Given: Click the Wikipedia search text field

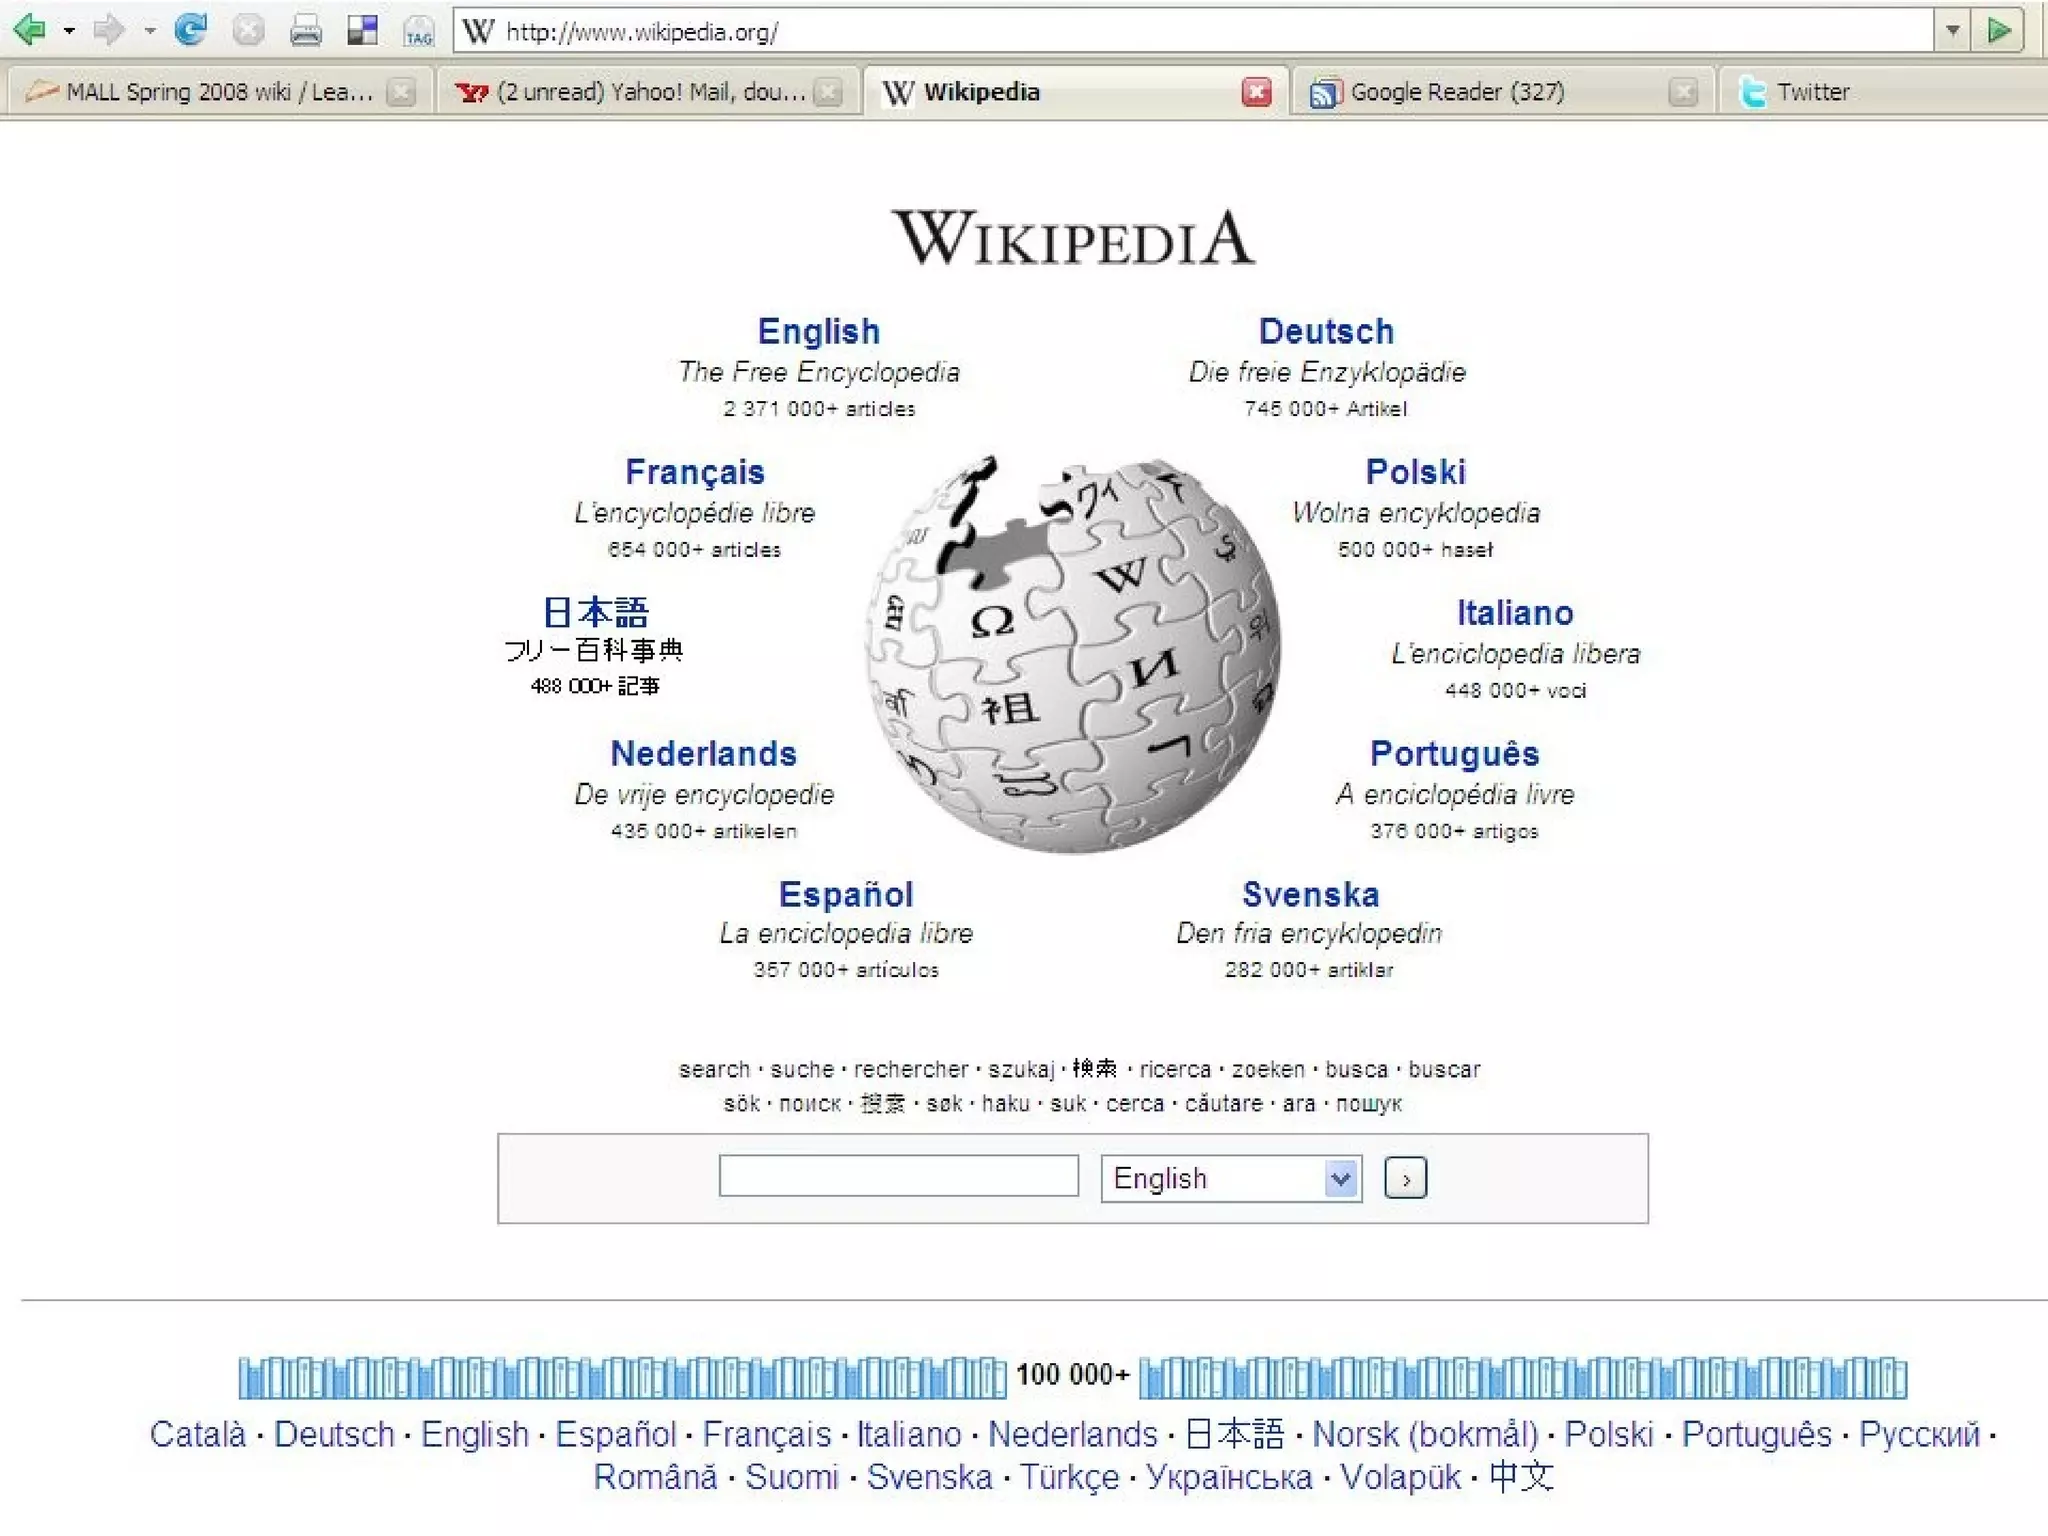Looking at the screenshot, I should pyautogui.click(x=898, y=1176).
